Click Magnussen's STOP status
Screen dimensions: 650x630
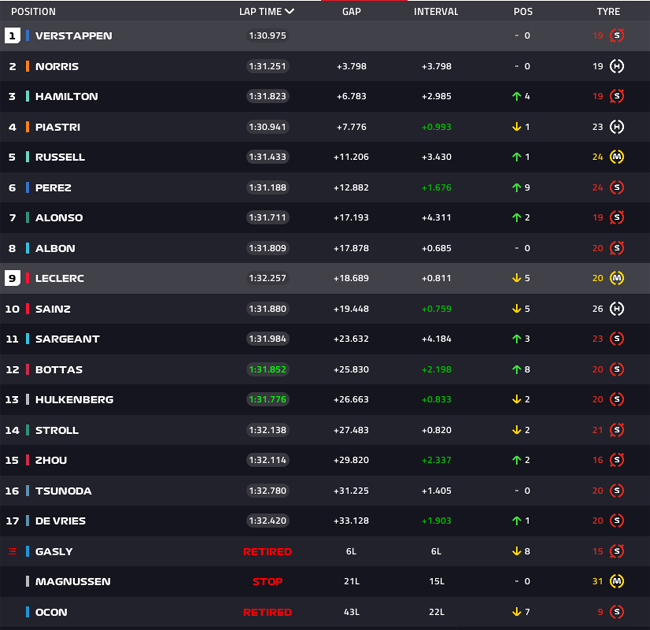point(267,582)
